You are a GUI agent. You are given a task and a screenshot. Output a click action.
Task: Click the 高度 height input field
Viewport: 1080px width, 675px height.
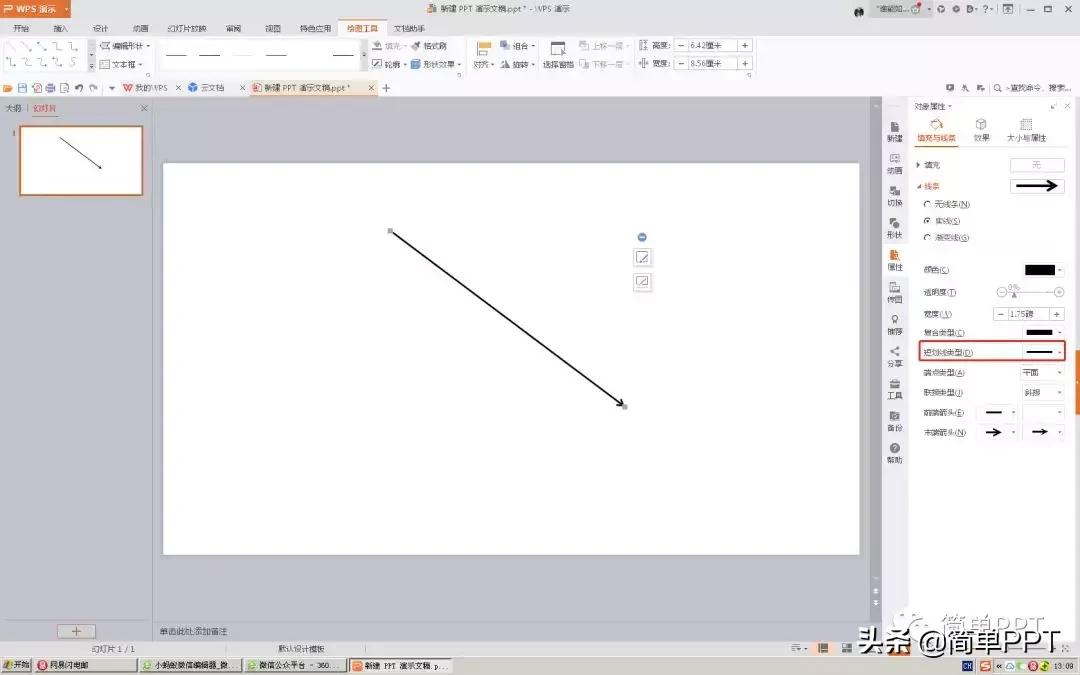(x=712, y=45)
